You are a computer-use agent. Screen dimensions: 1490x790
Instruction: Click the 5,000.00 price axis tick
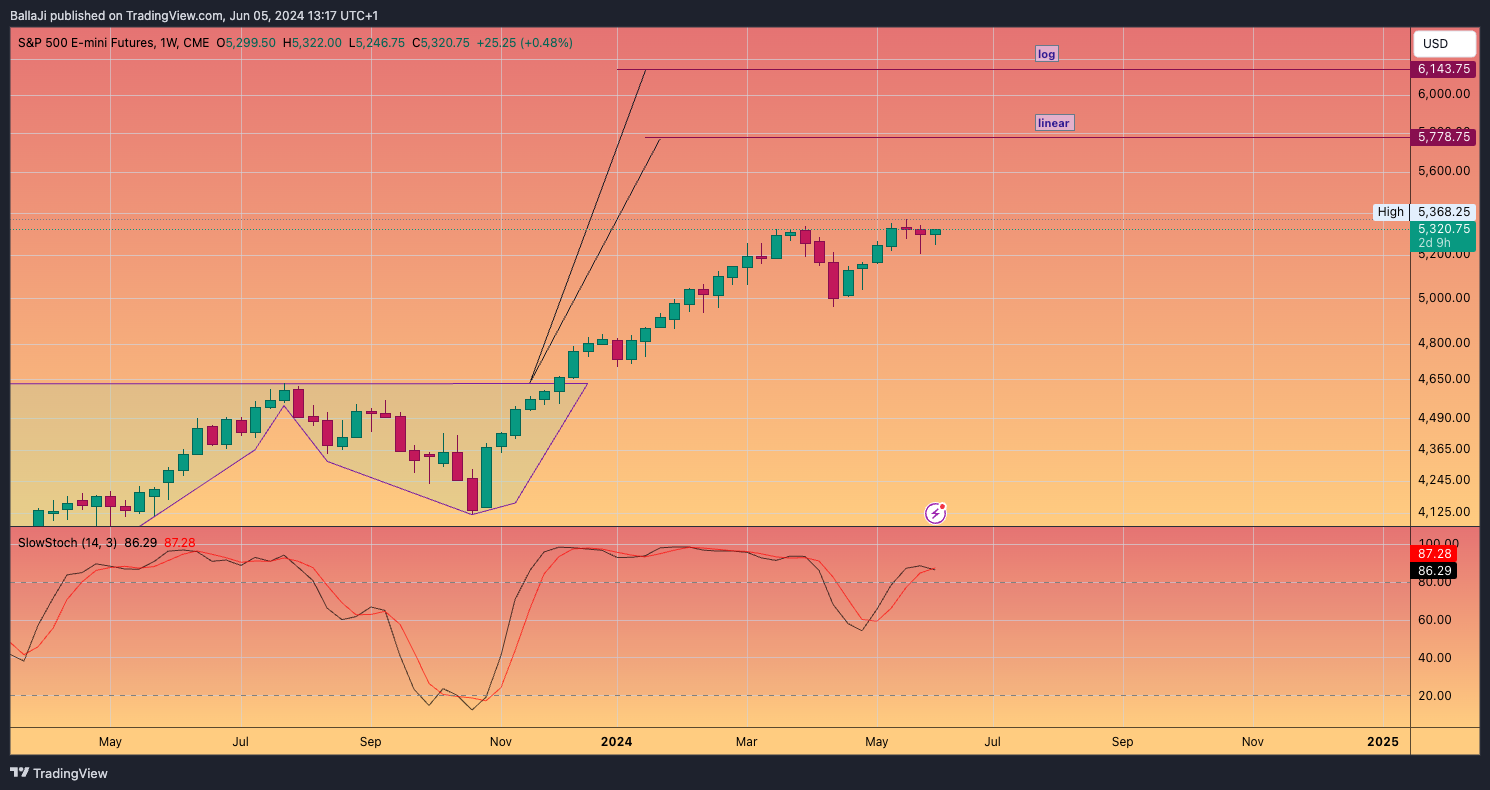[1443, 298]
